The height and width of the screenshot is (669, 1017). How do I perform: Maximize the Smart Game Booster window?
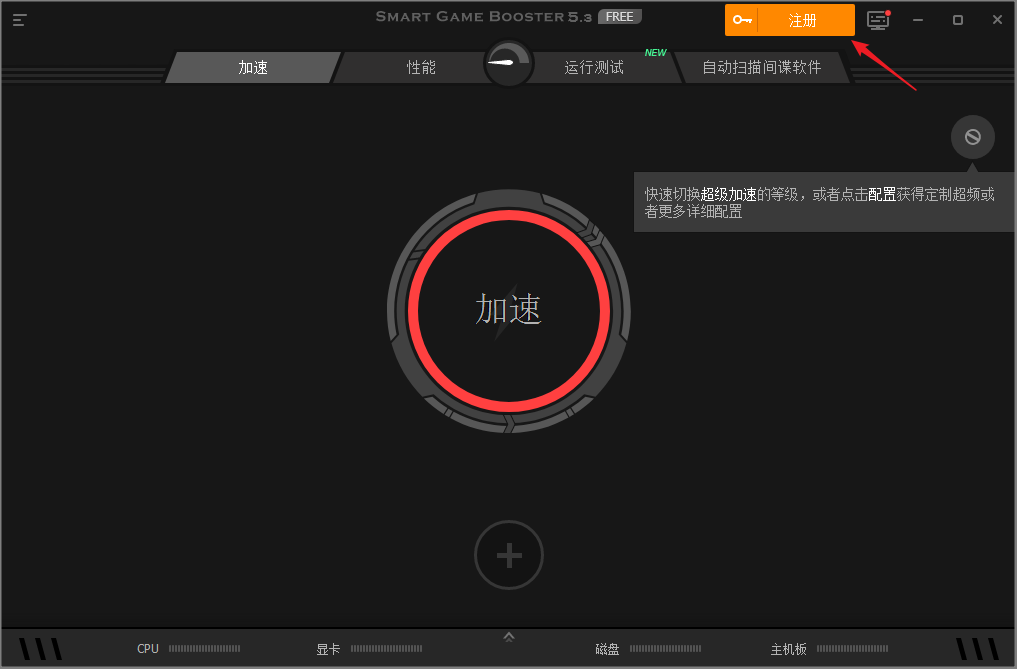[x=957, y=20]
